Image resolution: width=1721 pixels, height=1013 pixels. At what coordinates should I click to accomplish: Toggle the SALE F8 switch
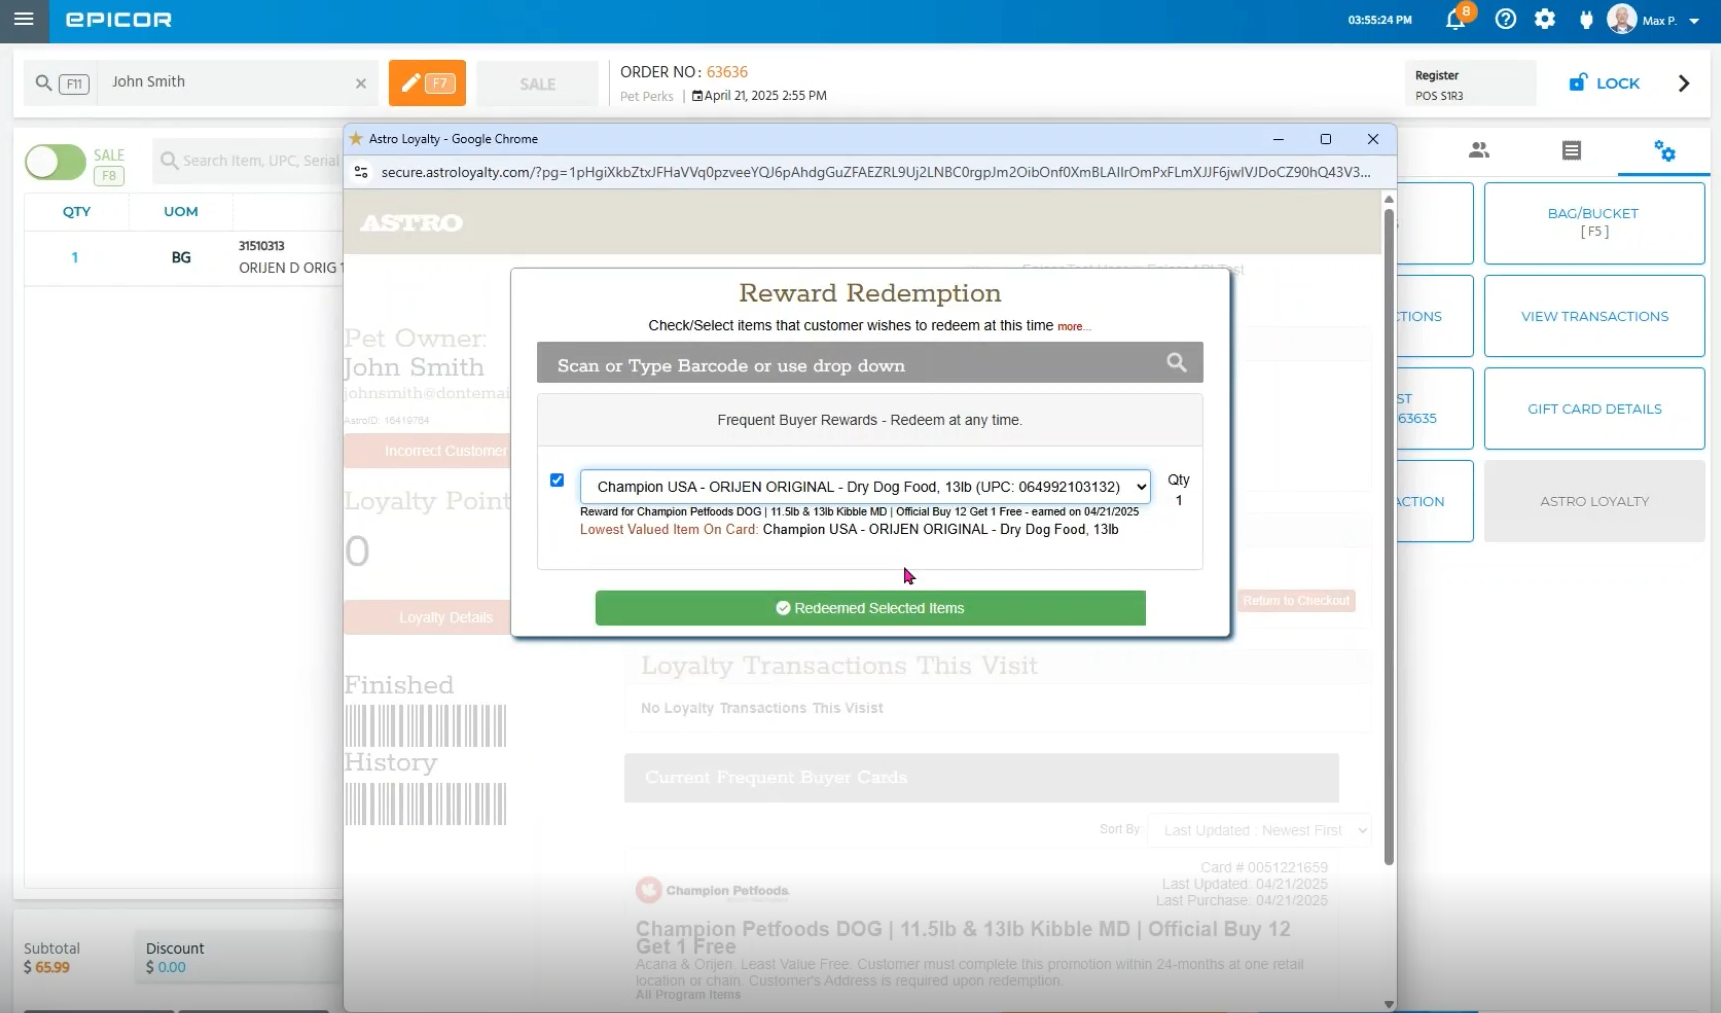click(55, 162)
